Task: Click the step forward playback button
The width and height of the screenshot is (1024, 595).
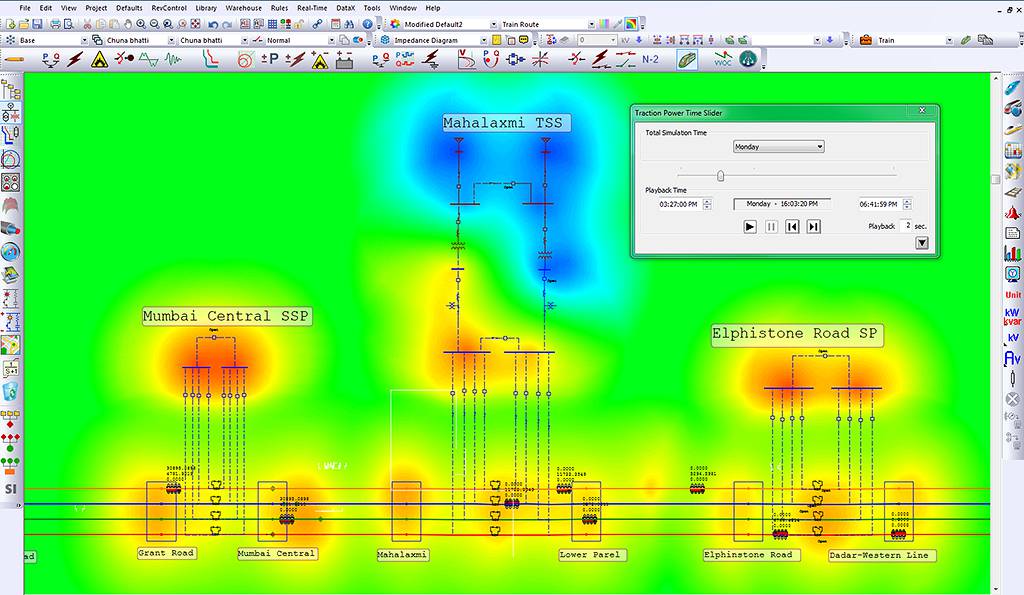Action: click(813, 227)
